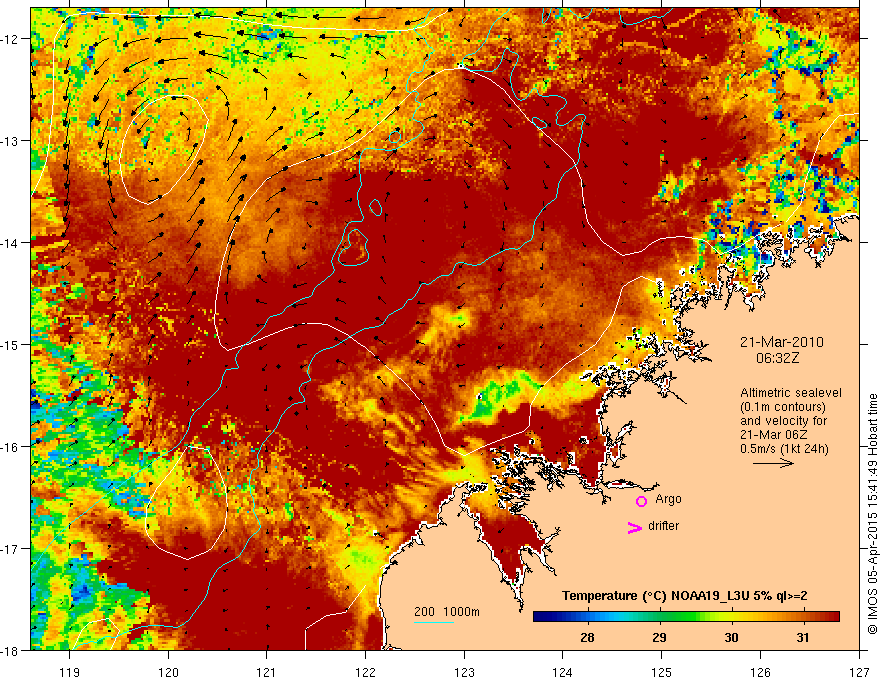Click the longitude label 127
The width and height of the screenshot is (880, 680).
(x=859, y=672)
